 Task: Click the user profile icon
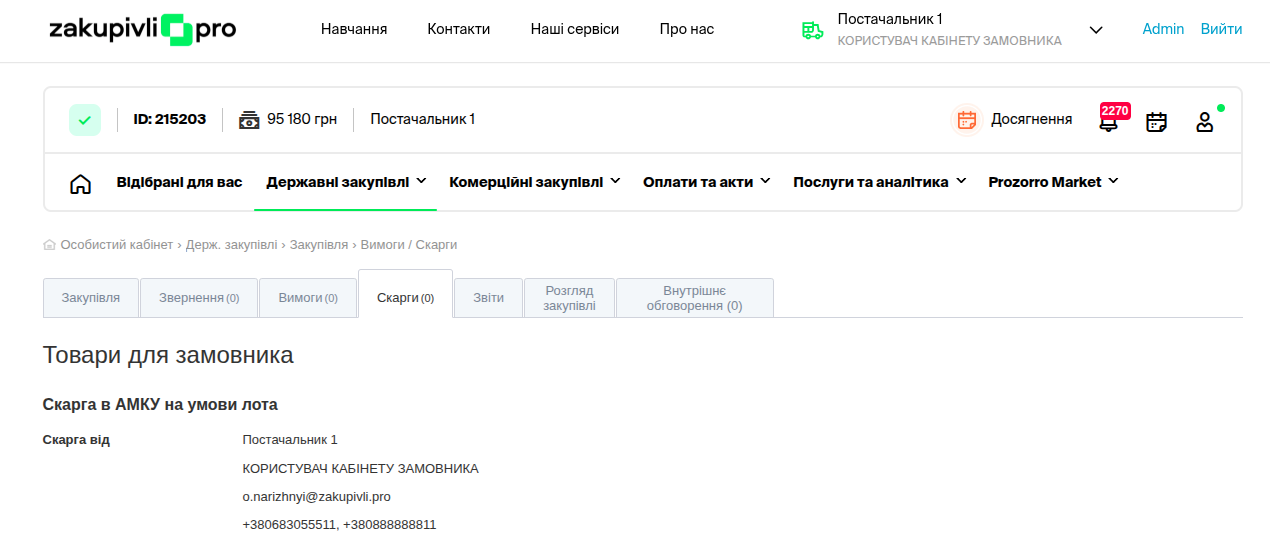click(x=1205, y=122)
